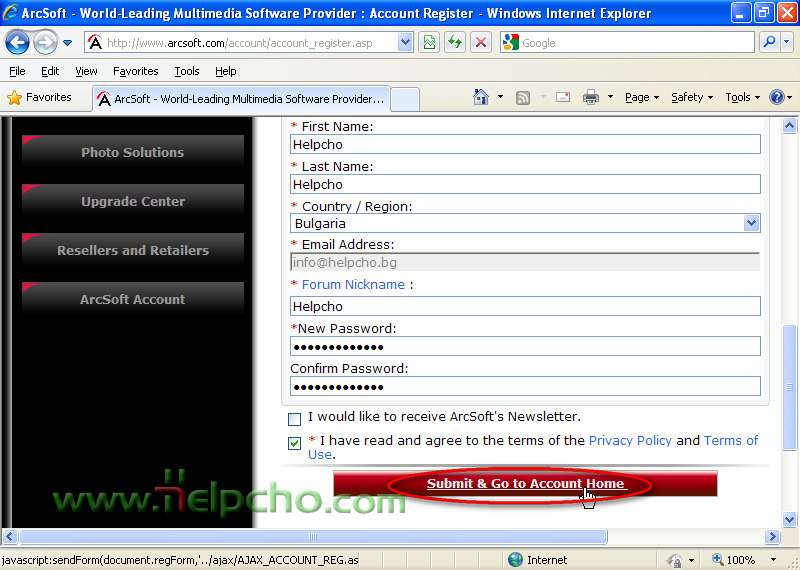Open the View menu
This screenshot has height=570, width=800.
tap(86, 71)
